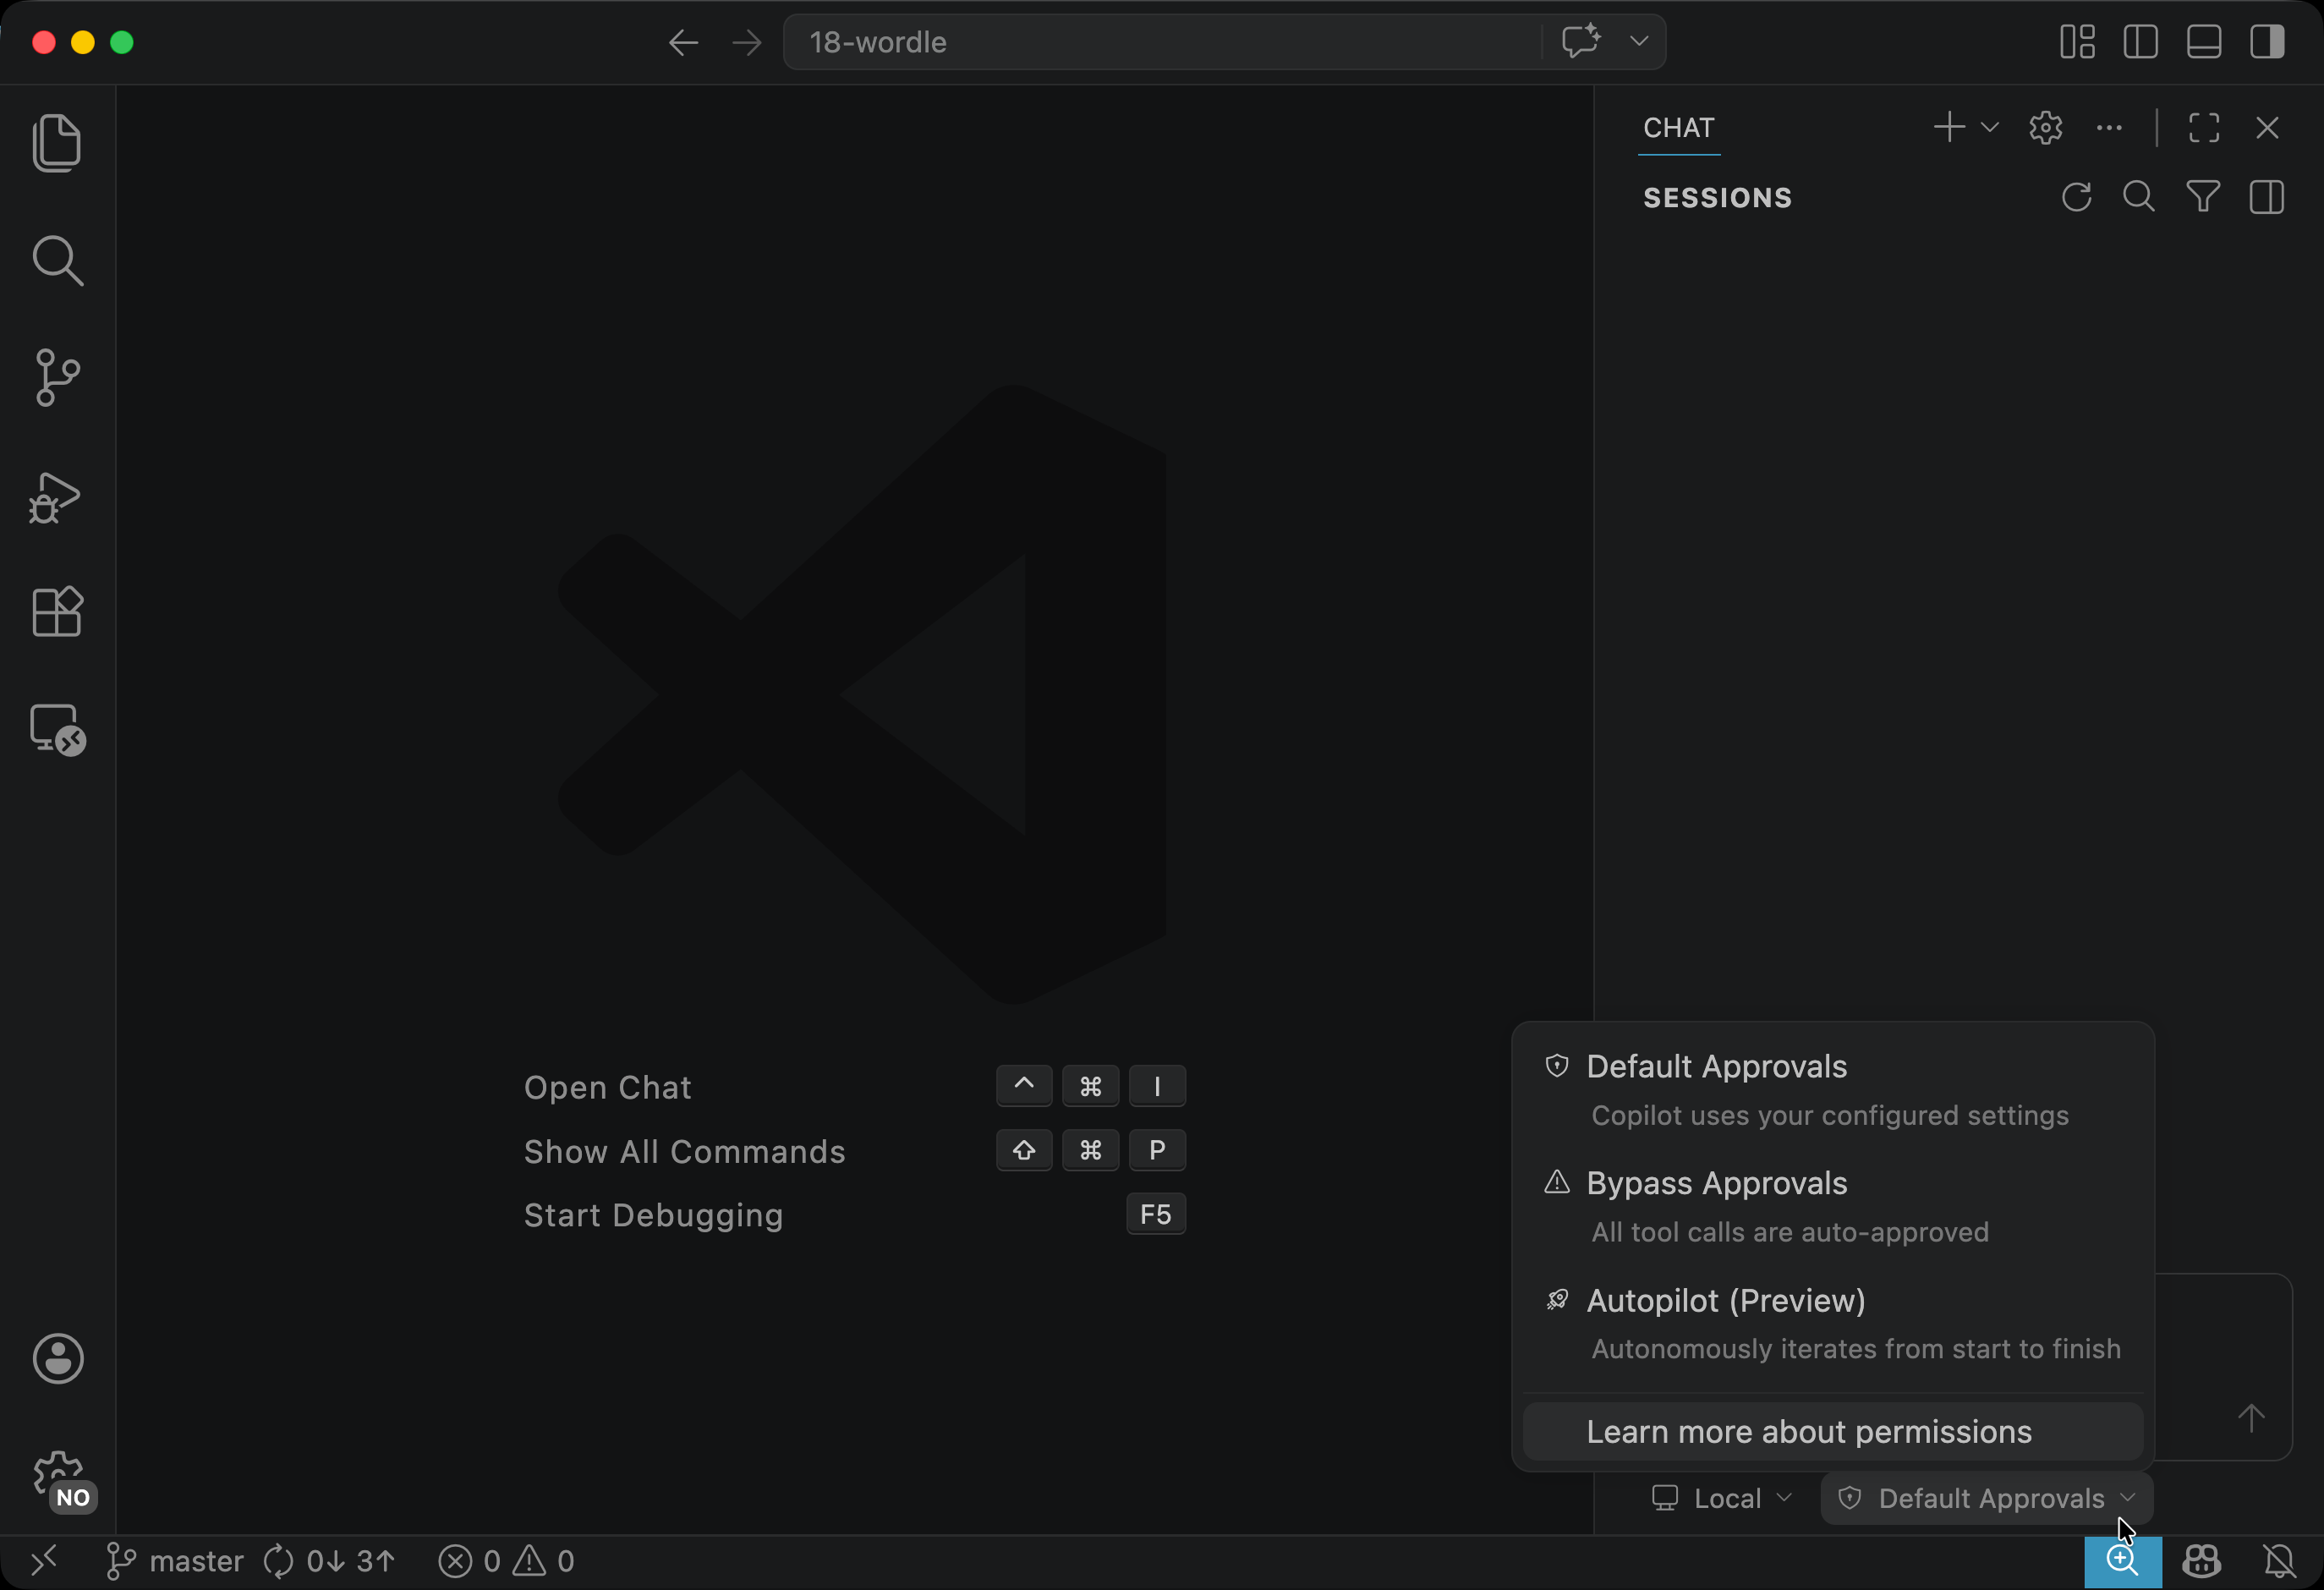Open the chat More Actions ellipsis
The image size is (2324, 1590).
pos(2109,128)
